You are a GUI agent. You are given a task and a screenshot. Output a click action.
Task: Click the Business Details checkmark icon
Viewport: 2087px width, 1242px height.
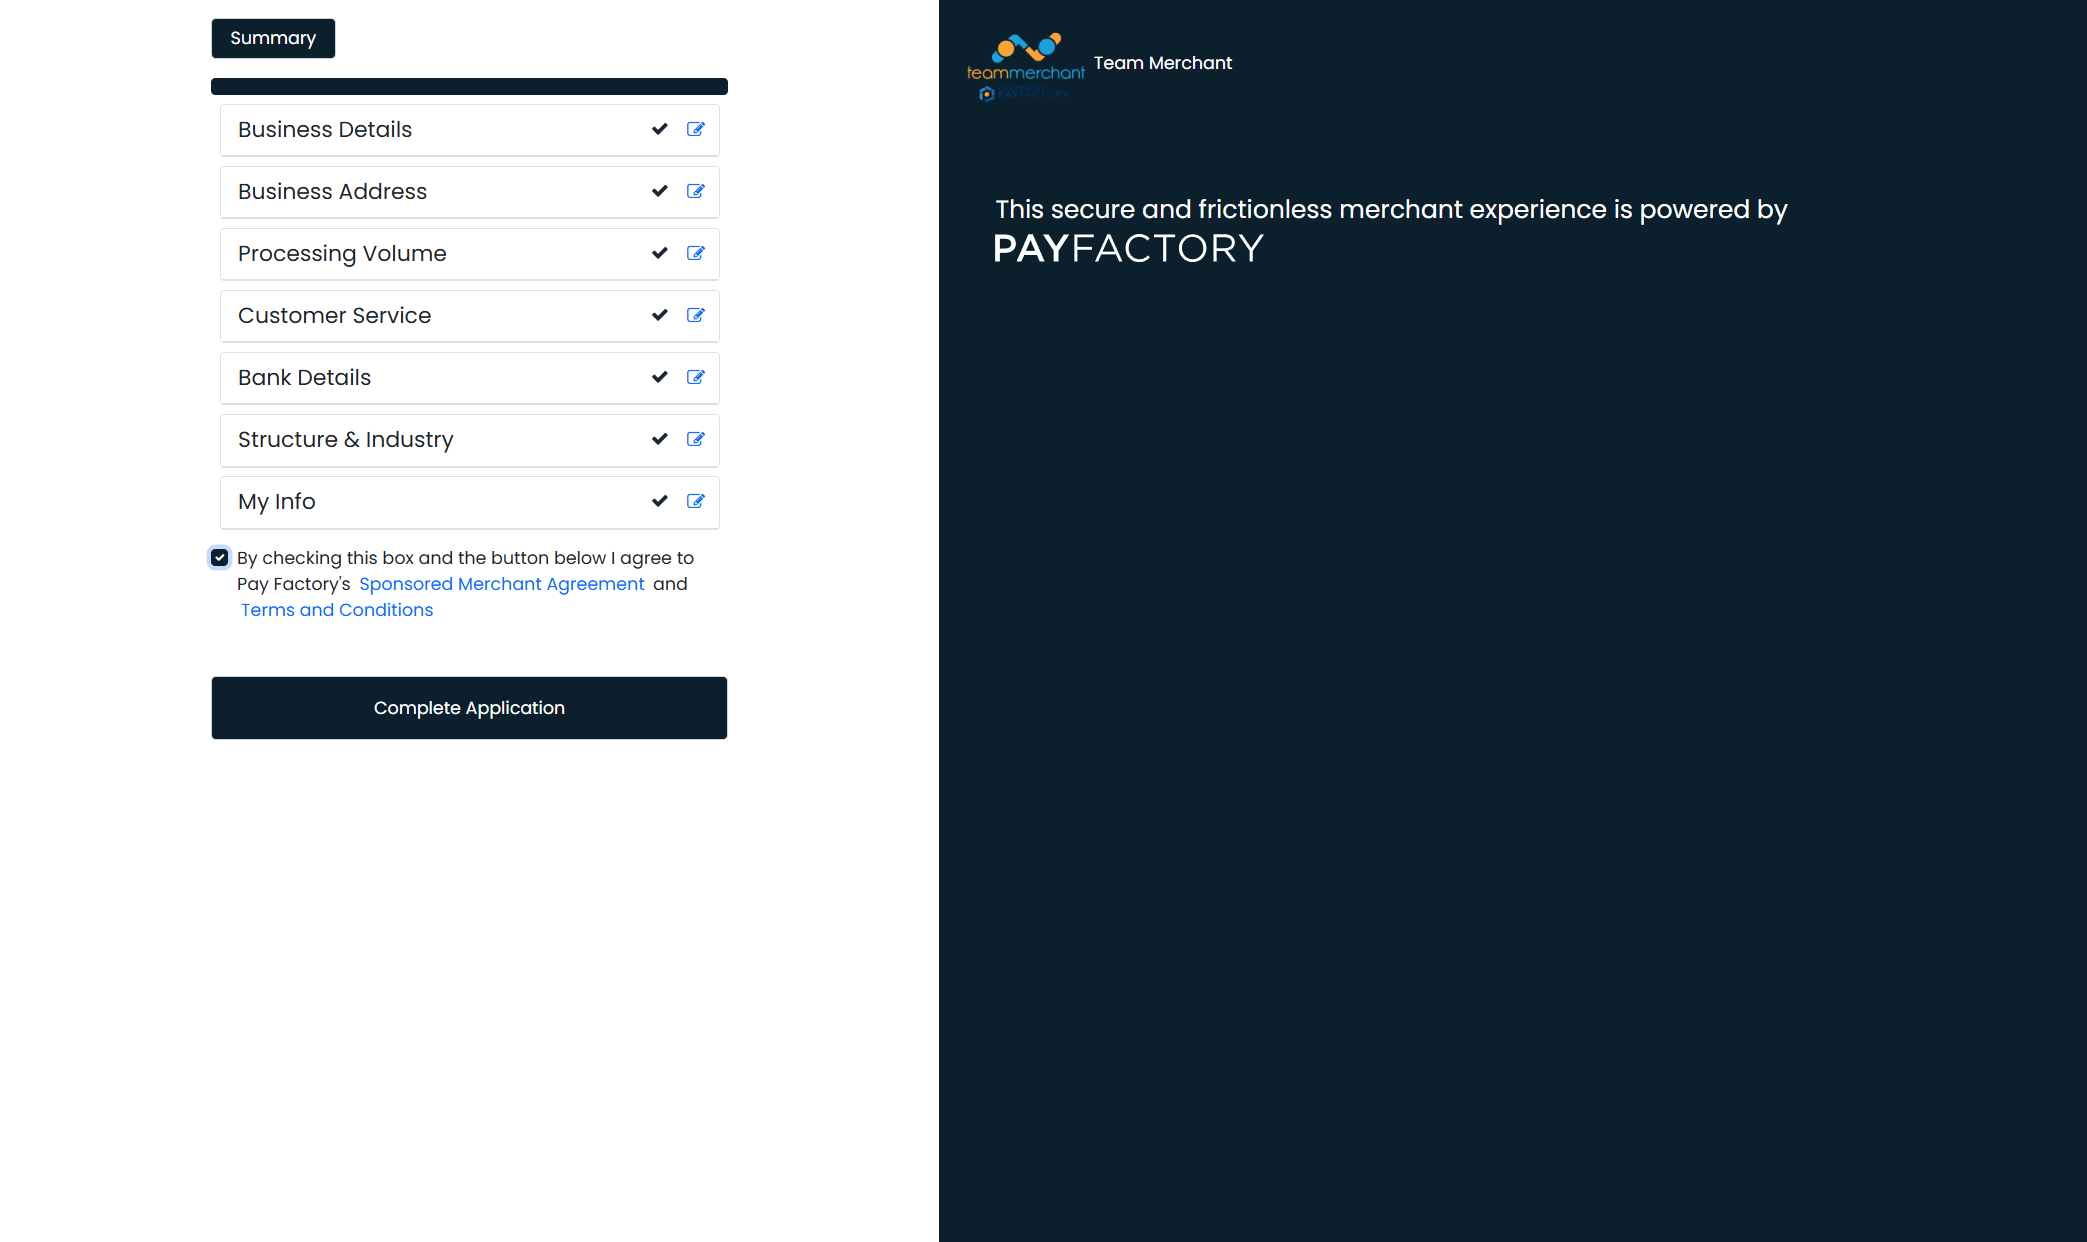660,129
